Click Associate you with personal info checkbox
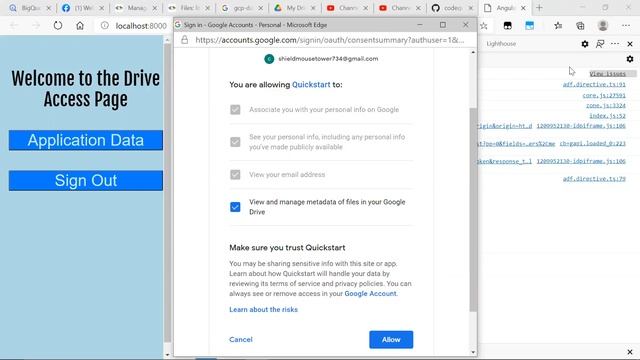Screen dimensions: 640x360 [x=235, y=109]
